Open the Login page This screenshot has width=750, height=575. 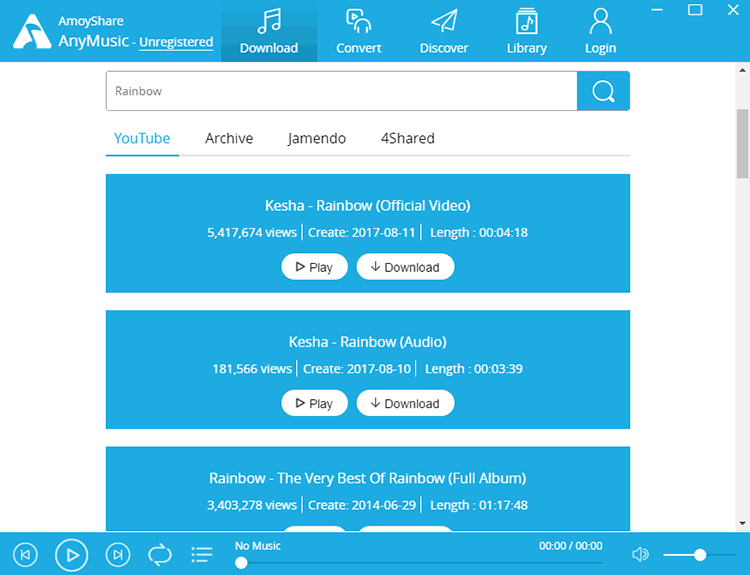600,31
